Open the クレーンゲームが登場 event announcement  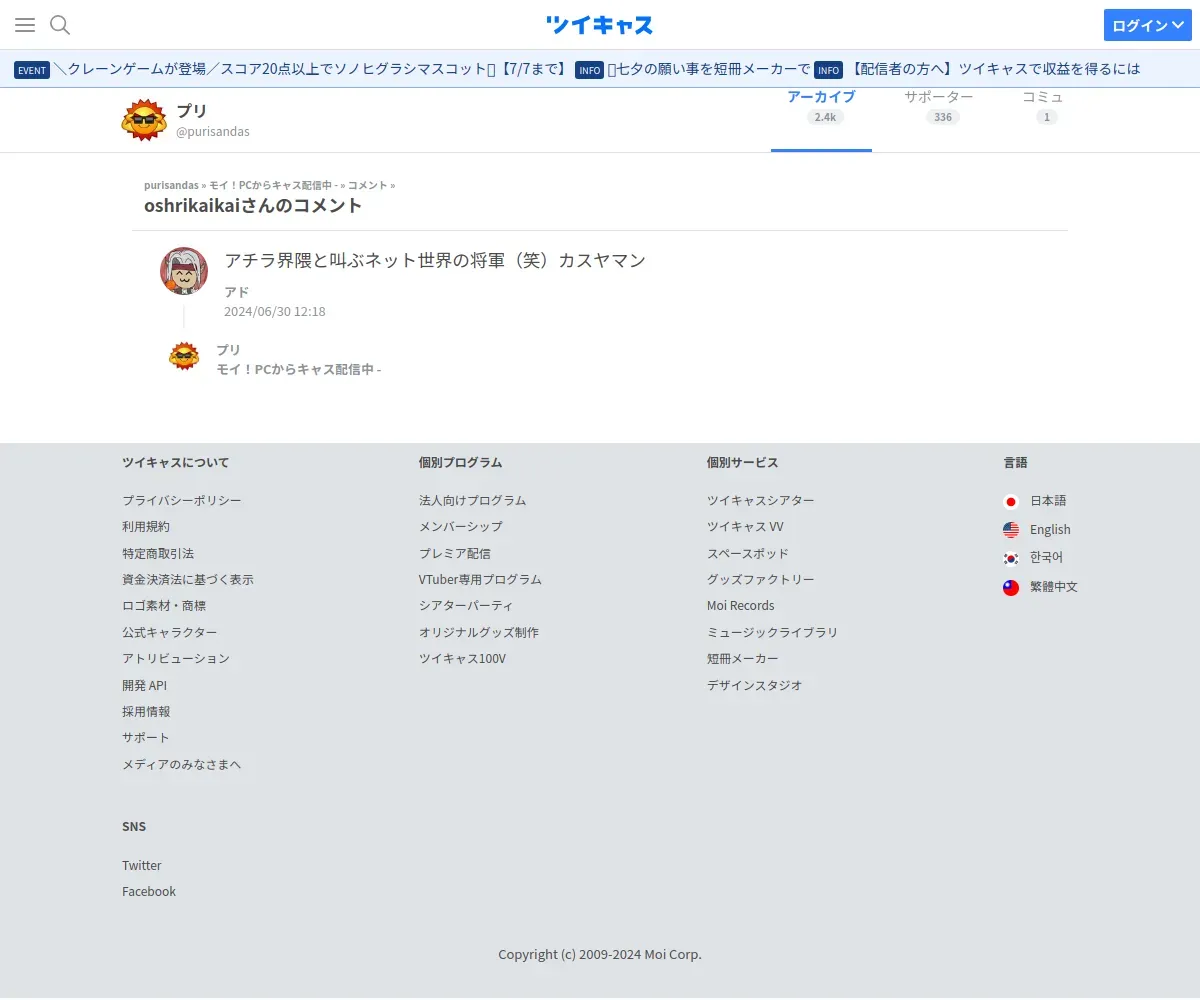[x=311, y=69]
